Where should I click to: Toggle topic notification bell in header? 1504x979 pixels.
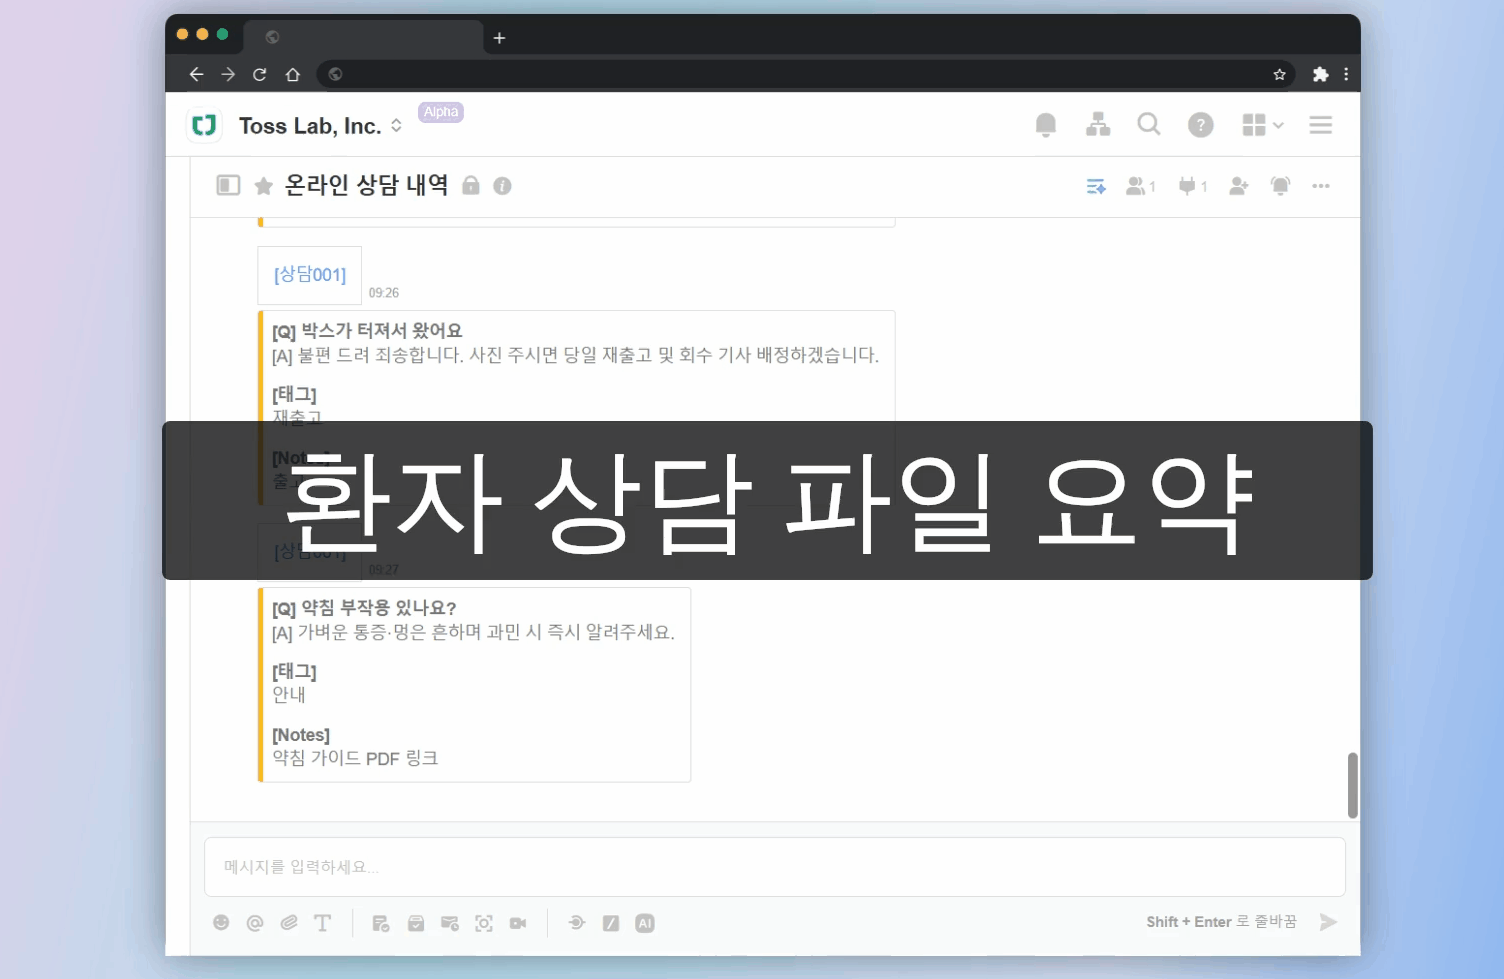point(1280,186)
